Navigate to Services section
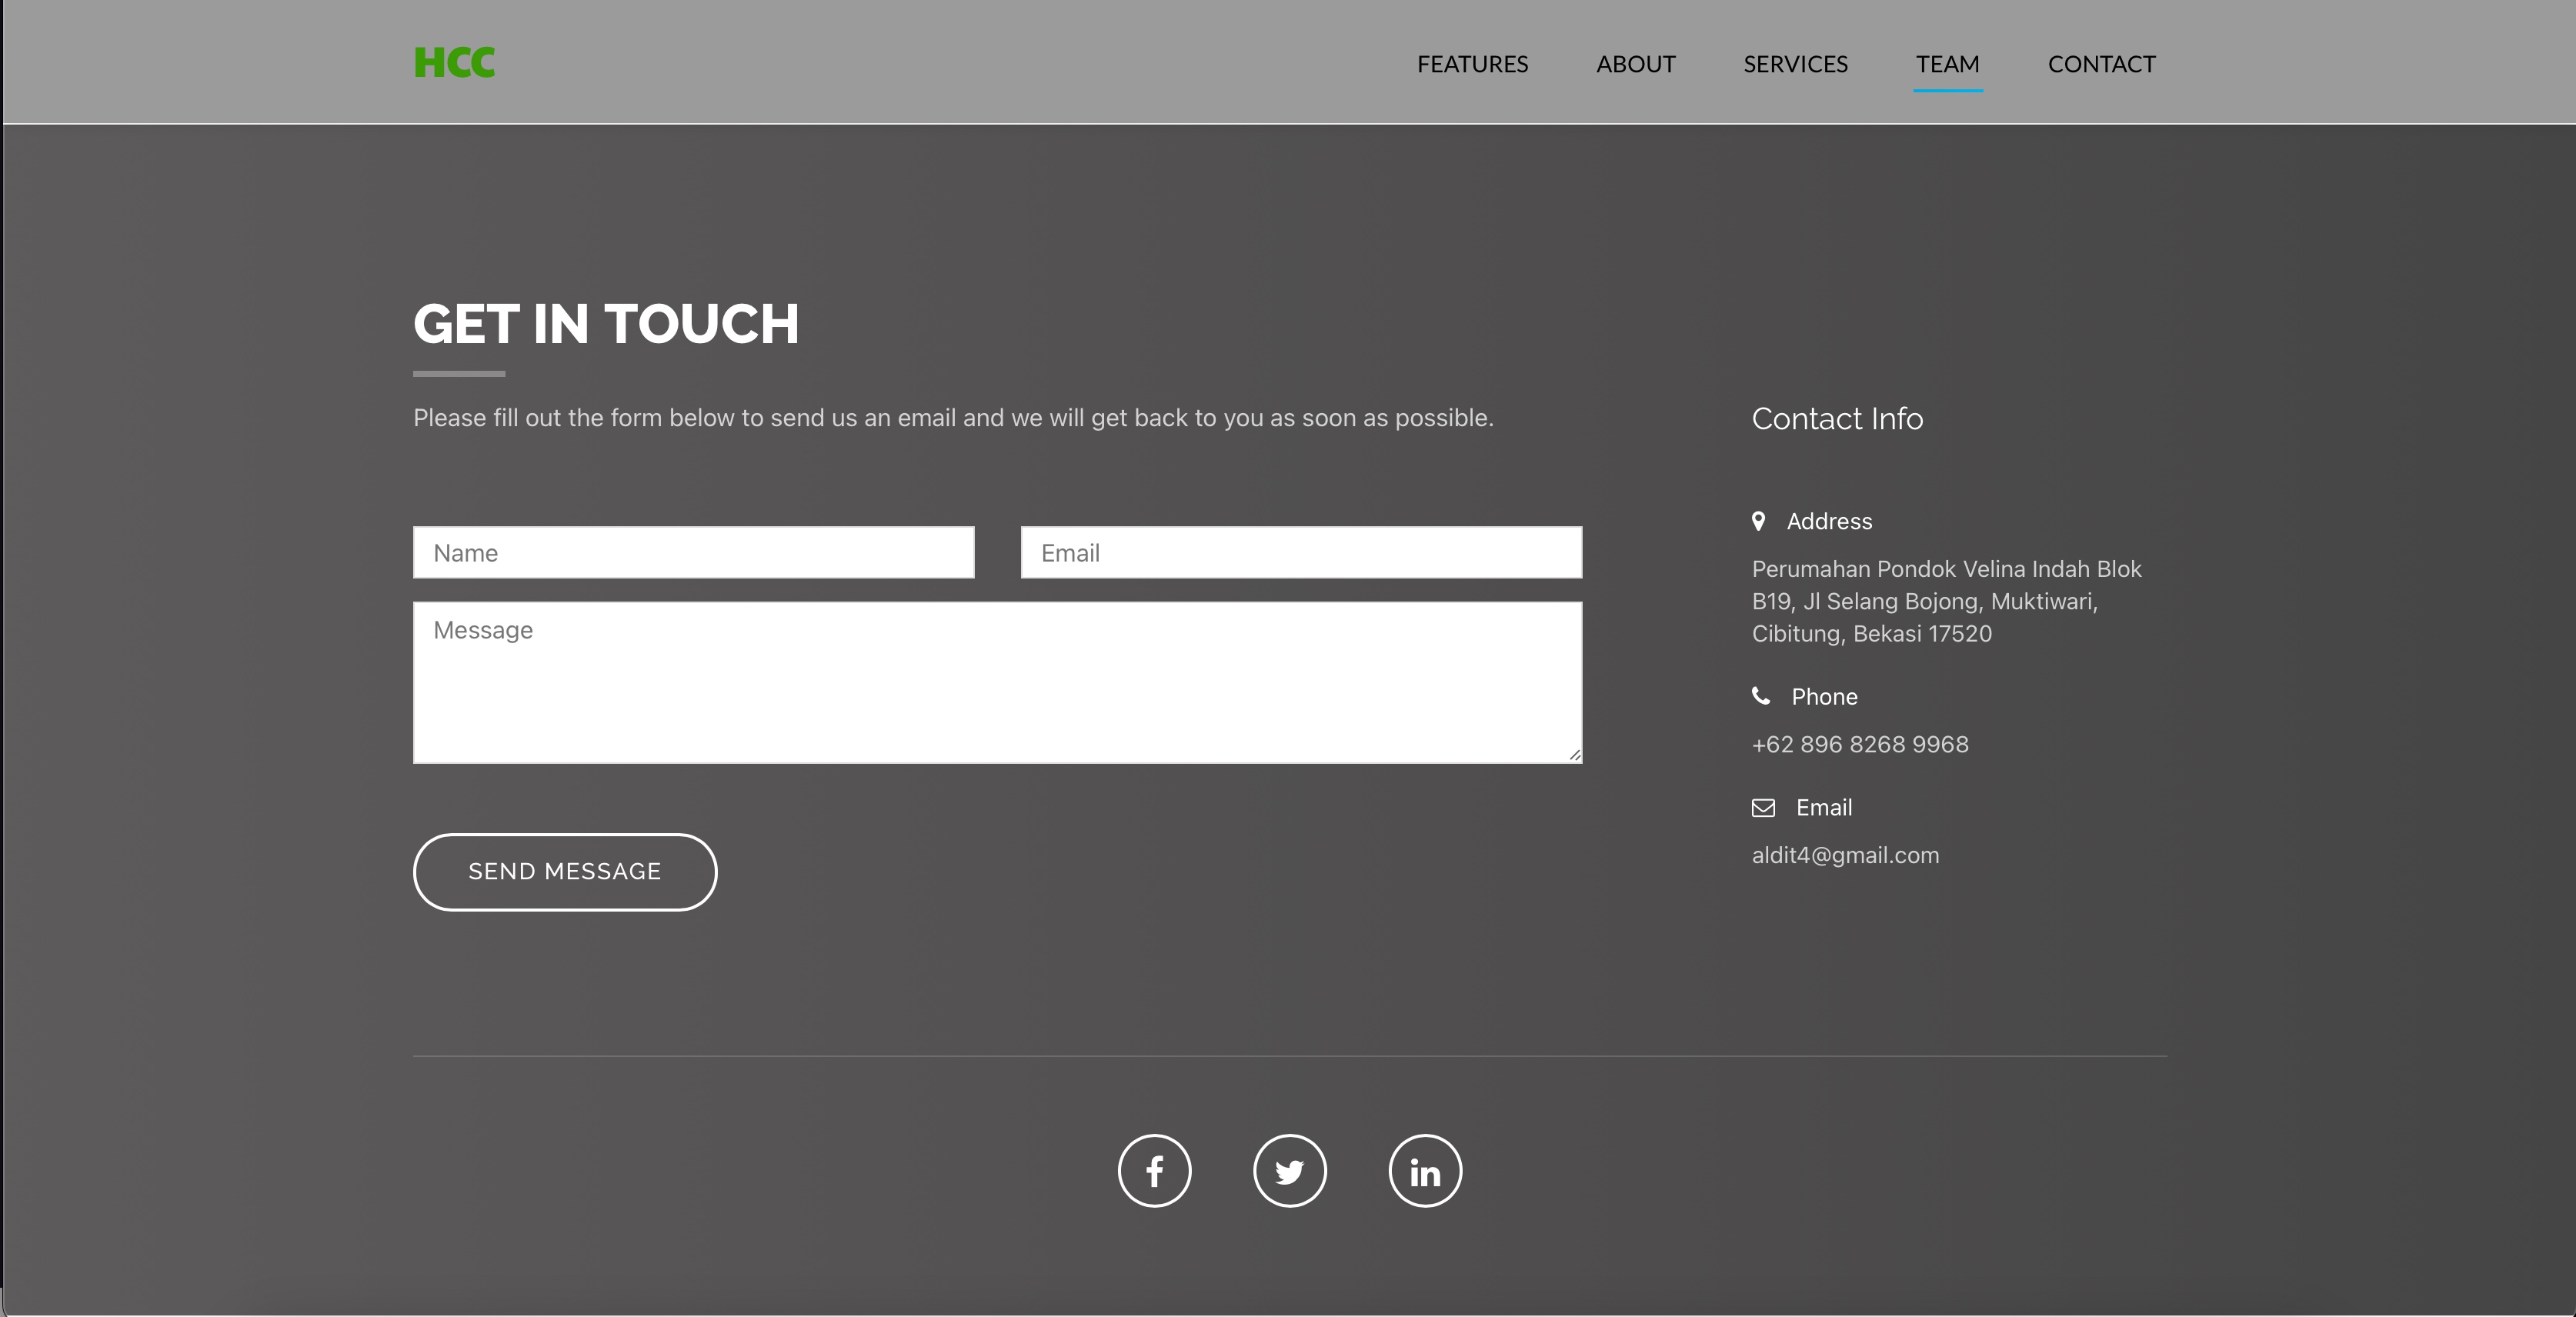The image size is (2576, 1317). click(x=1795, y=64)
